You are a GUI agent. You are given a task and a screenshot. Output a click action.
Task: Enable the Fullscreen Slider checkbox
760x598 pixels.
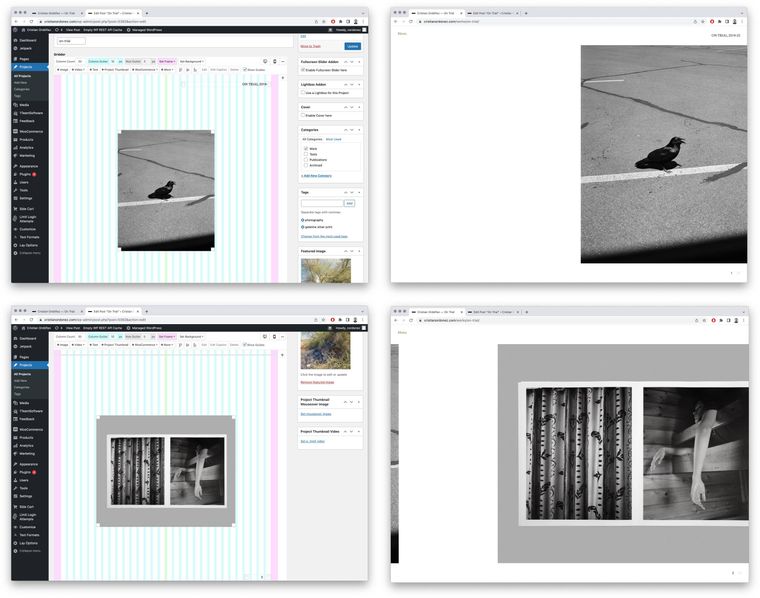pyautogui.click(x=304, y=70)
